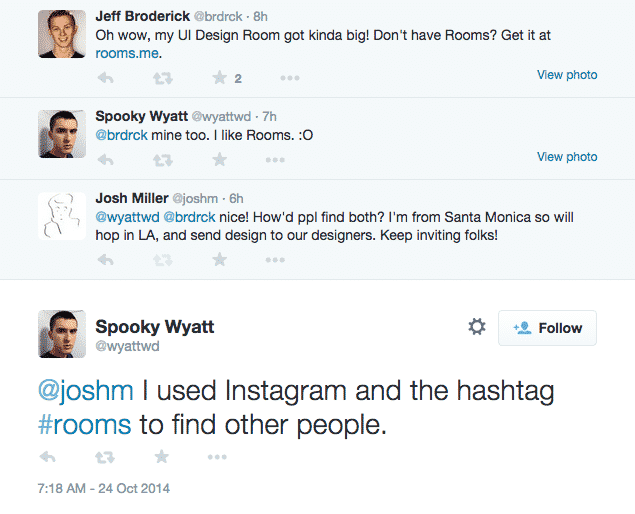Open the rooms.me link

tap(127, 53)
